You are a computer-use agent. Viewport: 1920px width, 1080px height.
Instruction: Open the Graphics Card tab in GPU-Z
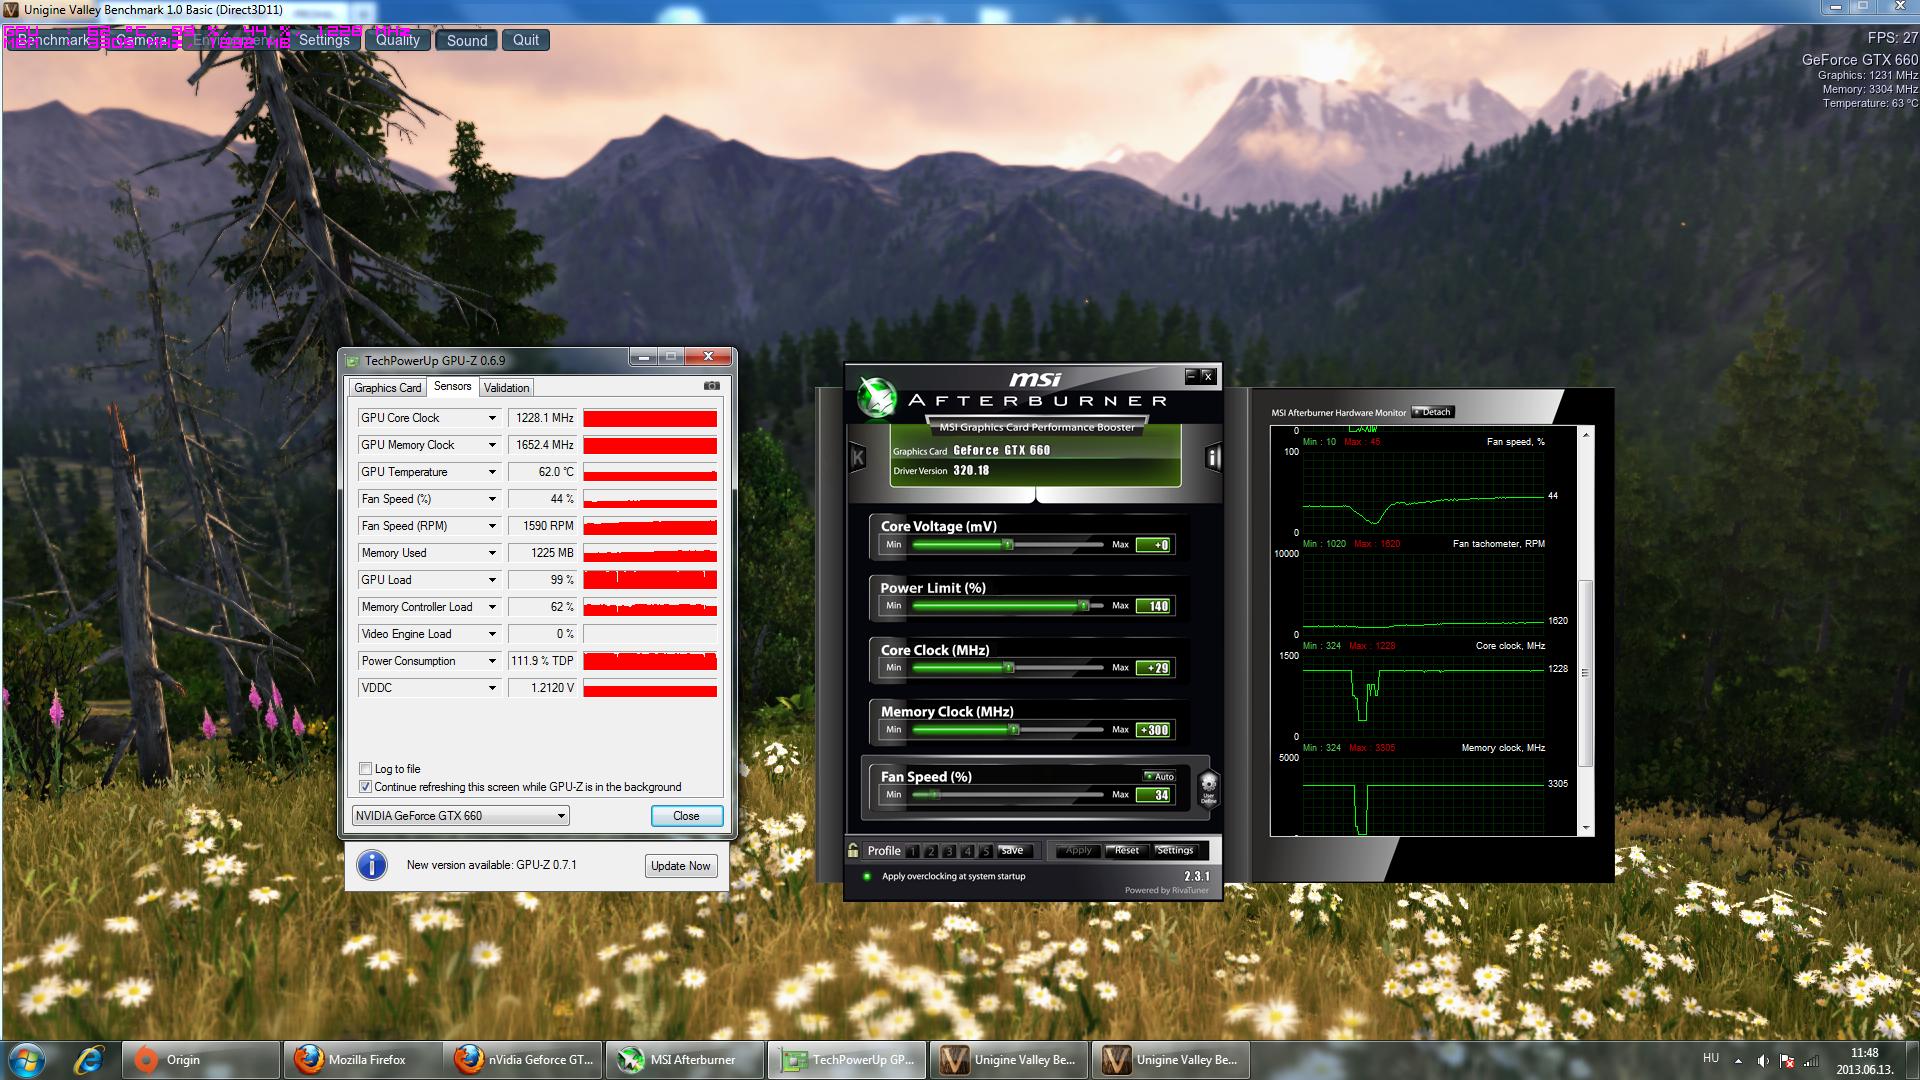(x=388, y=388)
